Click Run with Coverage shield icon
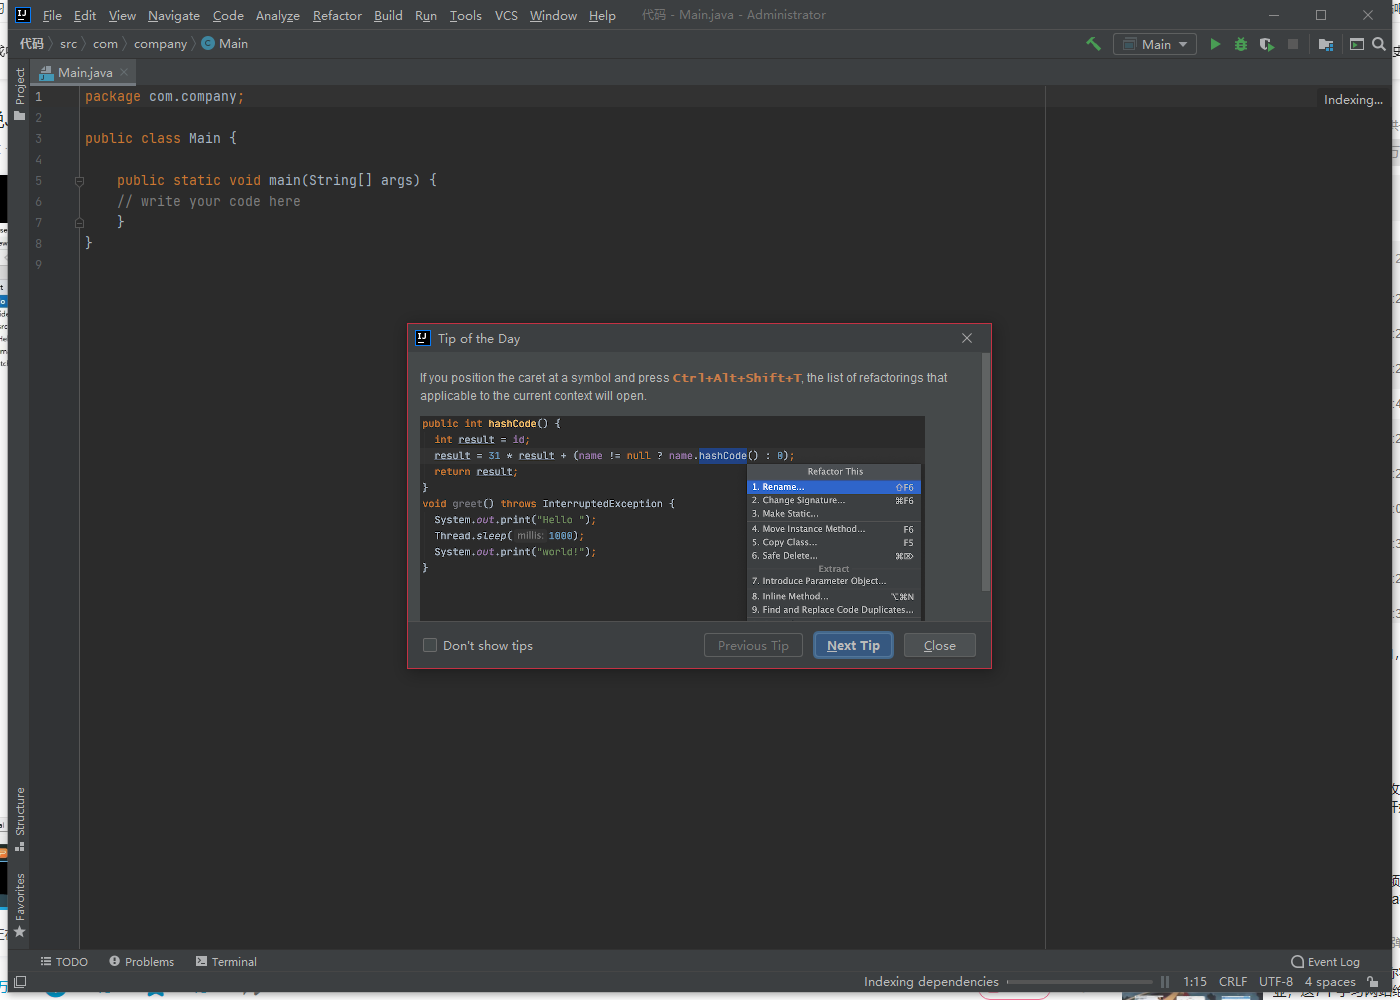Image resolution: width=1400 pixels, height=1000 pixels. pyautogui.click(x=1267, y=44)
